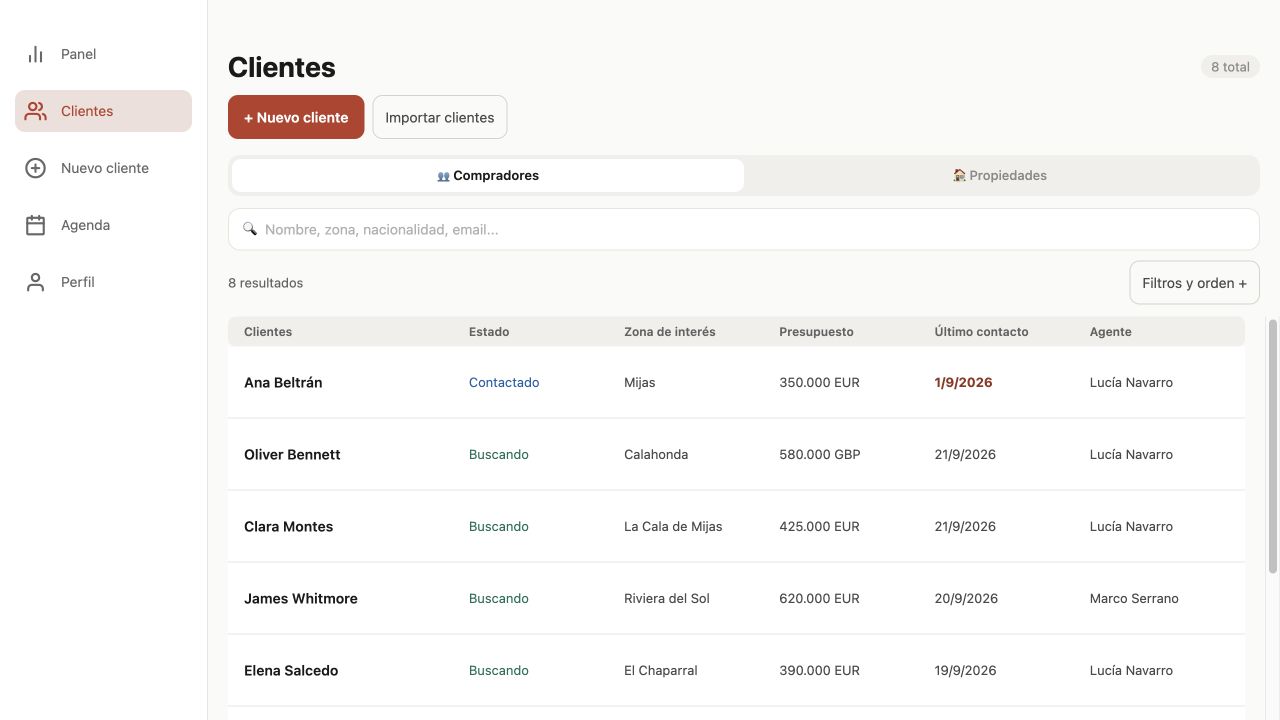The image size is (1280, 720).
Task: Click the Zona de interés column header
Action: coord(670,332)
